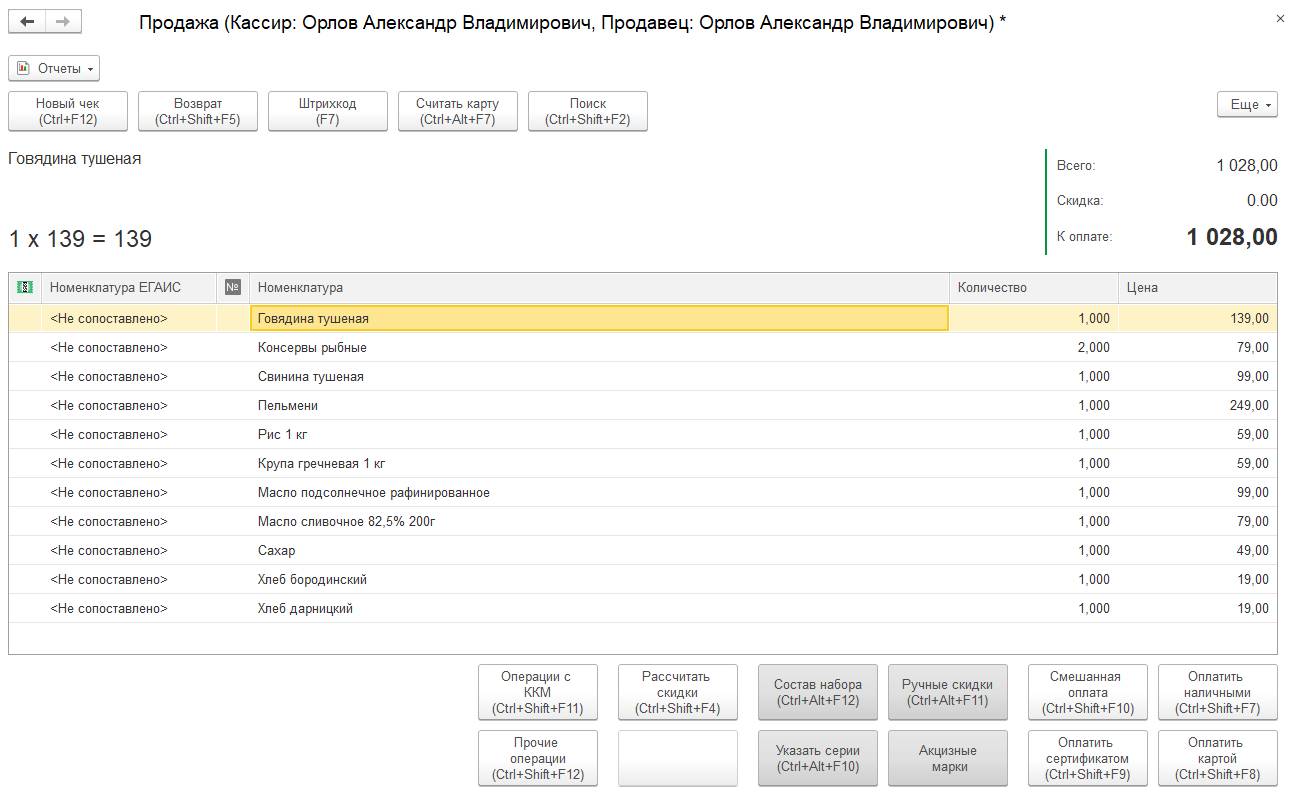Select the Говядина тушеная item cell

(599, 319)
